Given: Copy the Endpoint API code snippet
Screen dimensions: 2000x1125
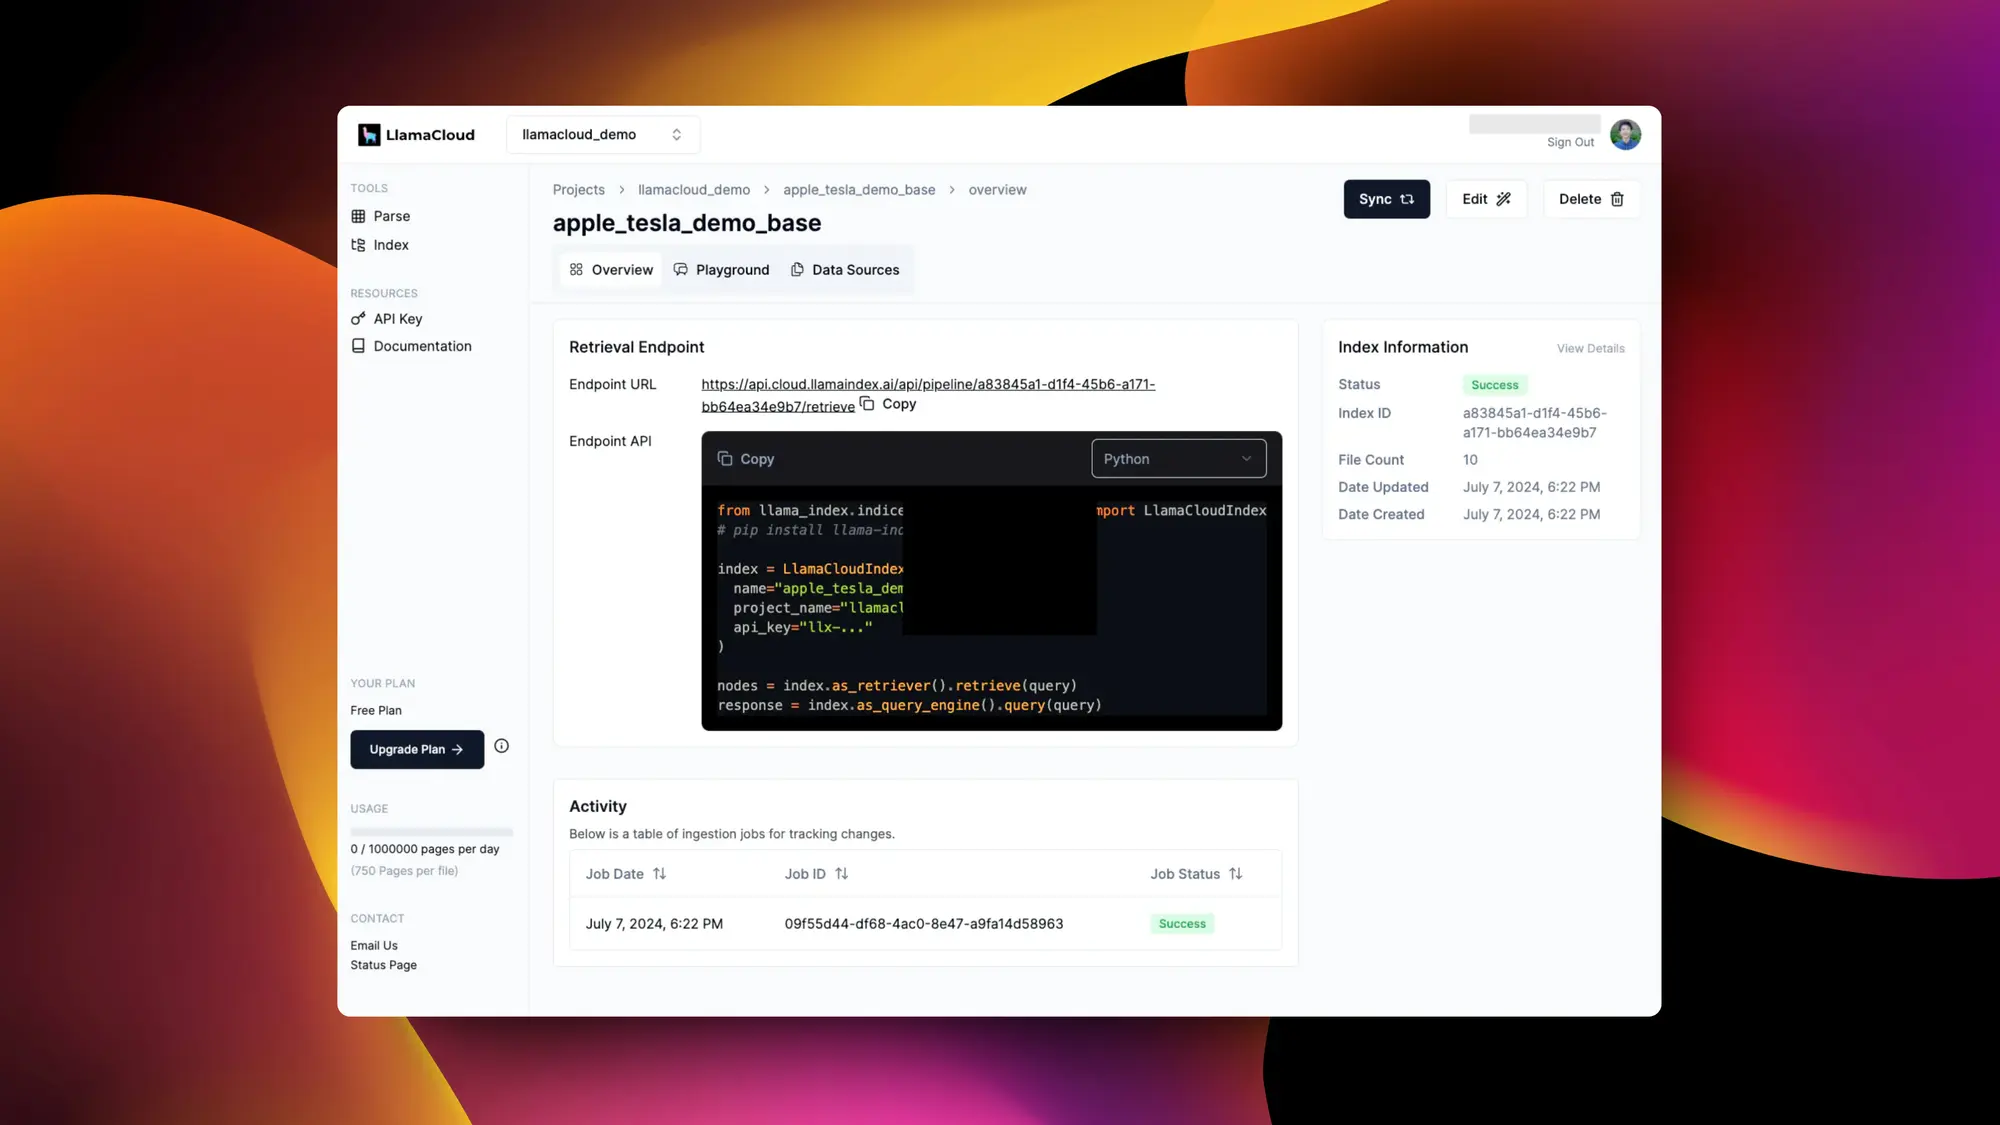Looking at the screenshot, I should (746, 459).
